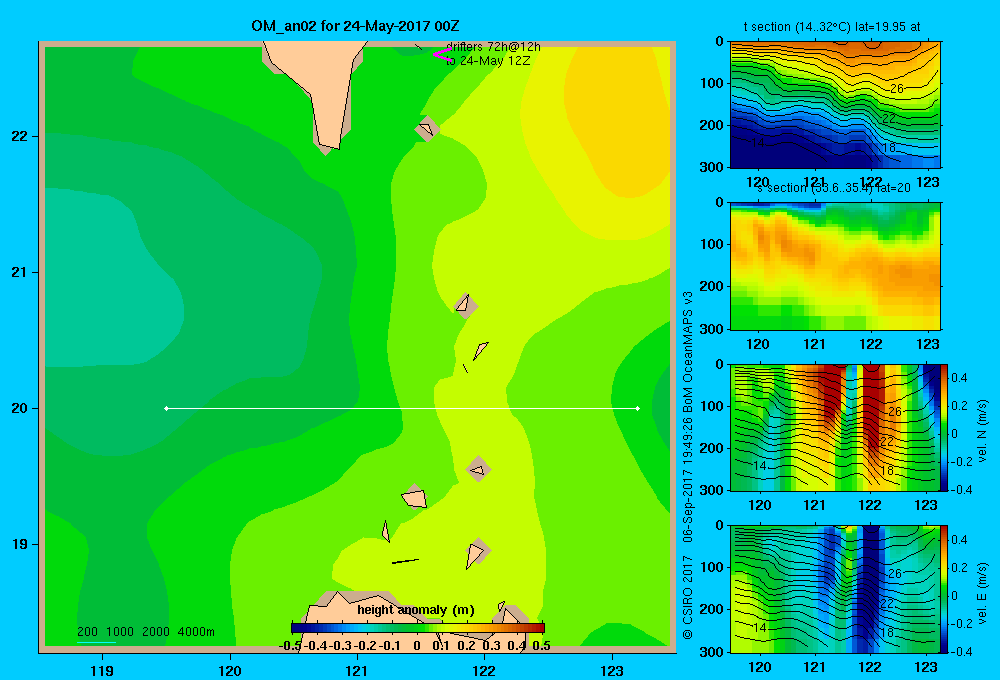Click depth tick '100' on the temperature section axis
The height and width of the screenshot is (680, 1000).
[x=711, y=83]
